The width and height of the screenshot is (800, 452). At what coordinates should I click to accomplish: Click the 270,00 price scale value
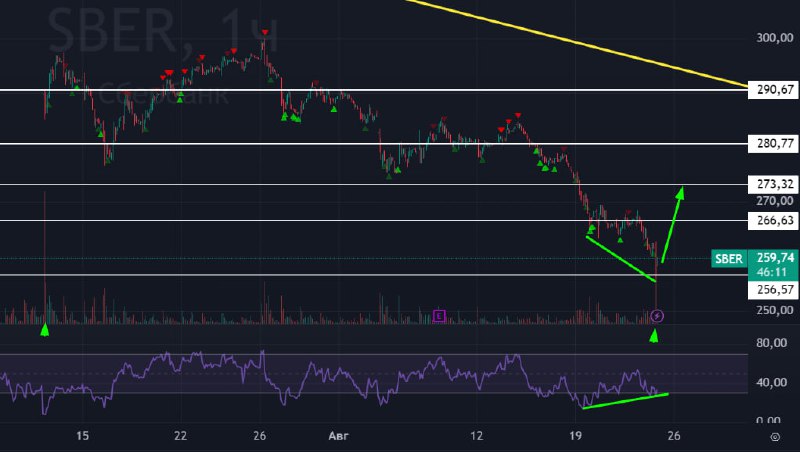tap(774, 201)
